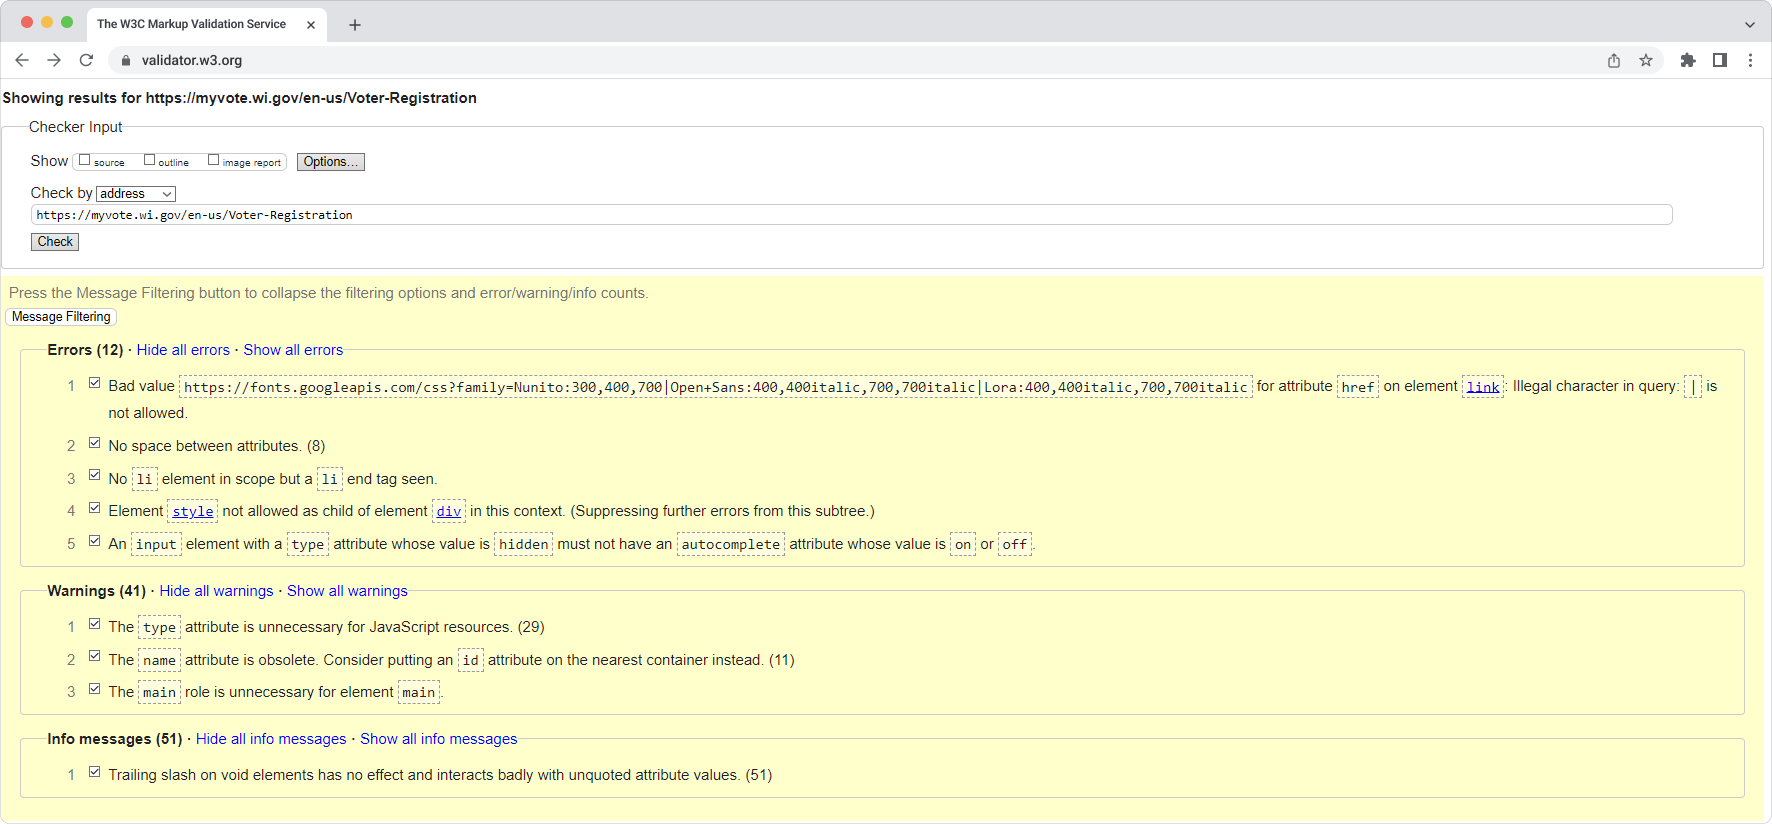Expand the tab search chevron
This screenshot has height=824, width=1772.
click(x=1750, y=25)
